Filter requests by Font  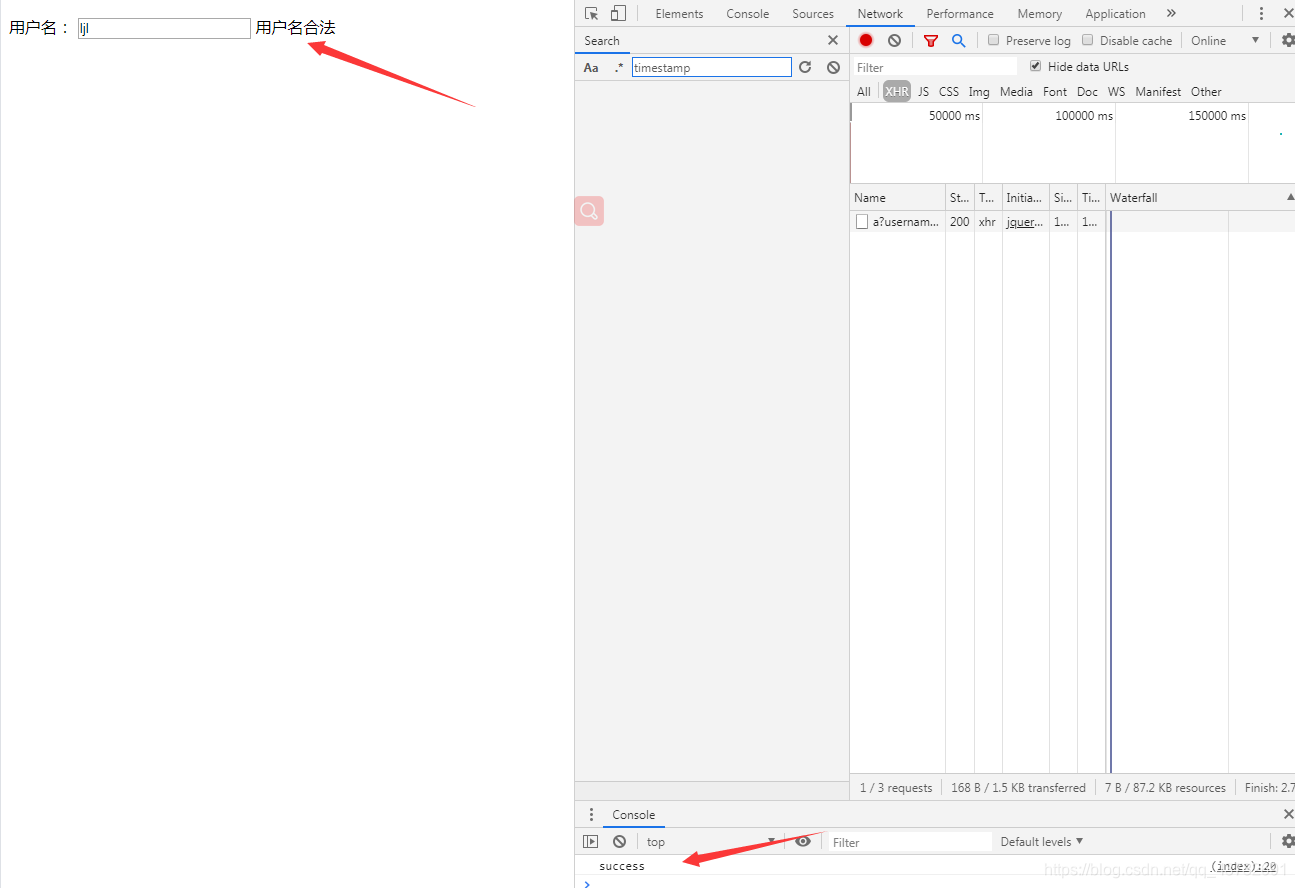point(1055,91)
